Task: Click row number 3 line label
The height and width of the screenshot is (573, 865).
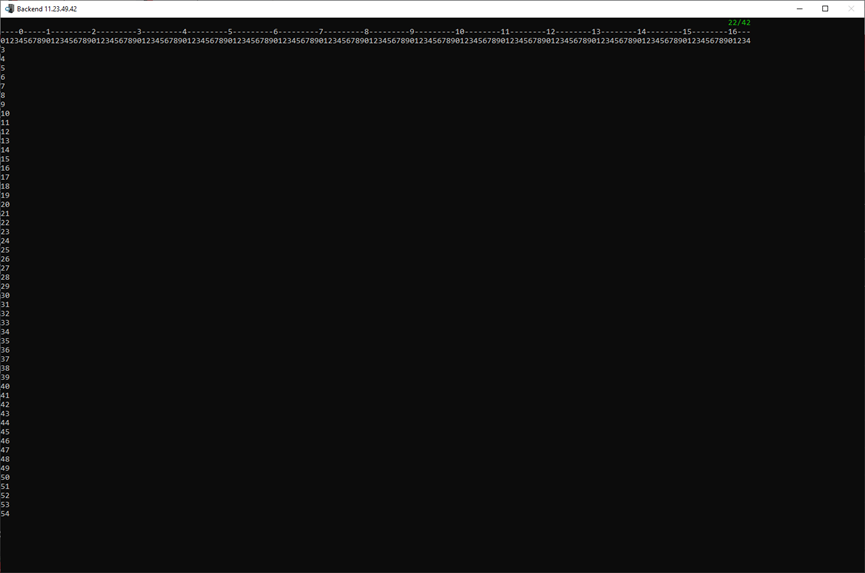Action: (3, 50)
